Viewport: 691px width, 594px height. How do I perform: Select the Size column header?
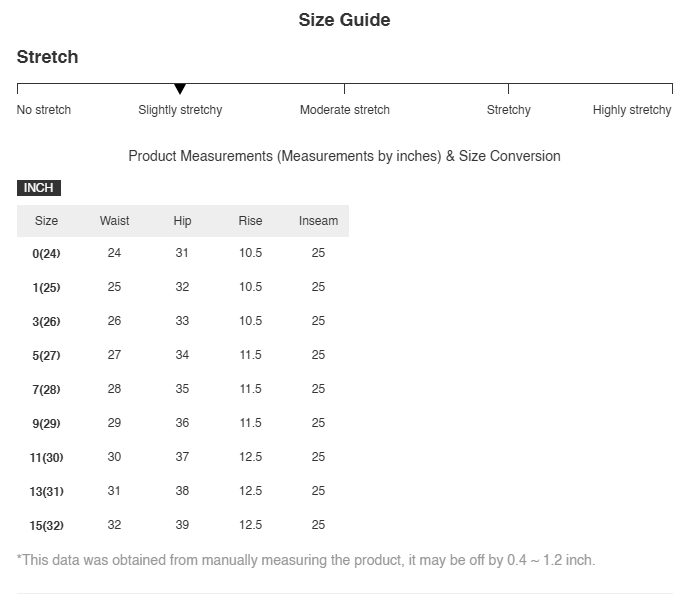point(46,221)
